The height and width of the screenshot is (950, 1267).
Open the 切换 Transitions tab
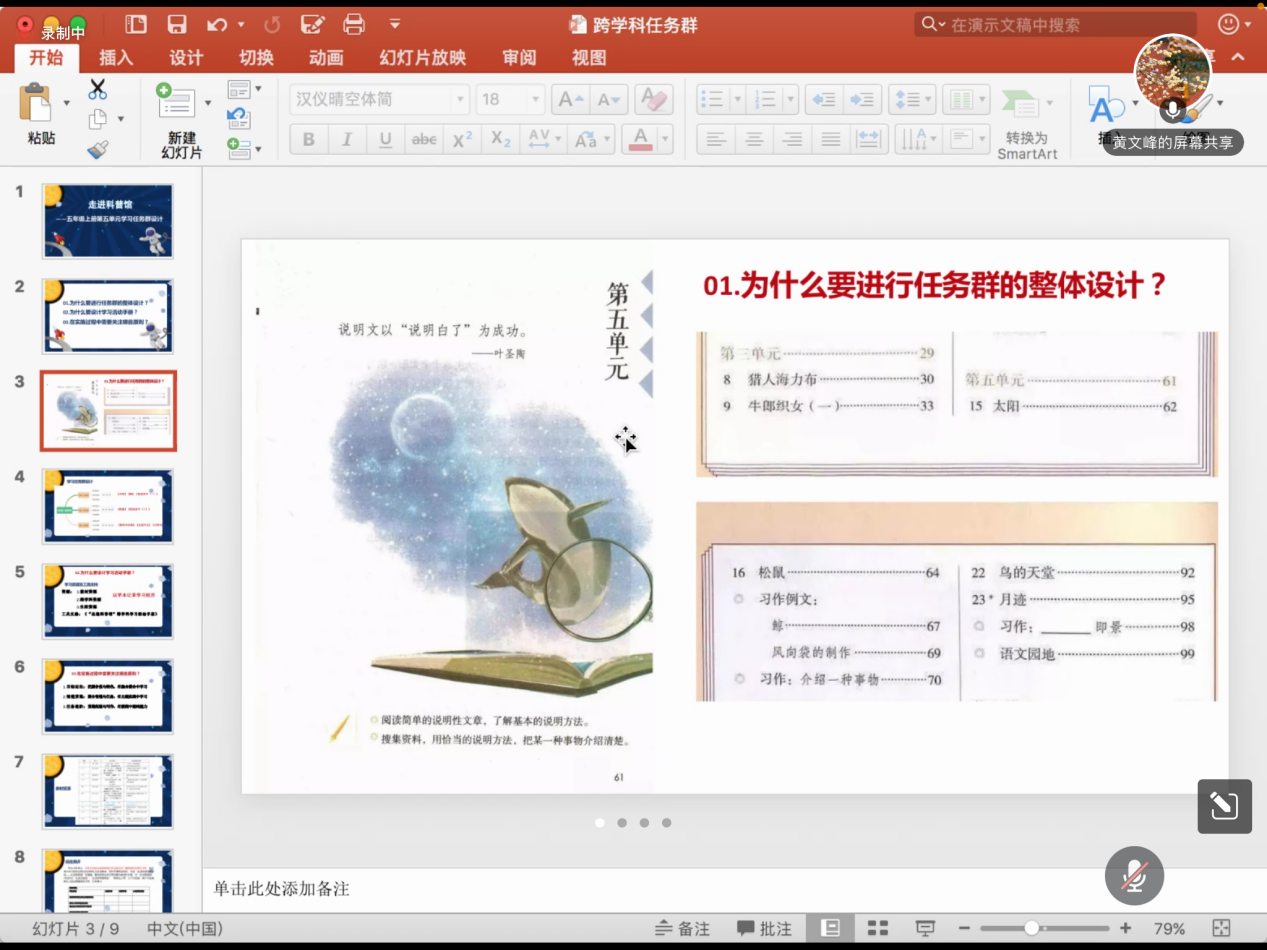pos(256,58)
